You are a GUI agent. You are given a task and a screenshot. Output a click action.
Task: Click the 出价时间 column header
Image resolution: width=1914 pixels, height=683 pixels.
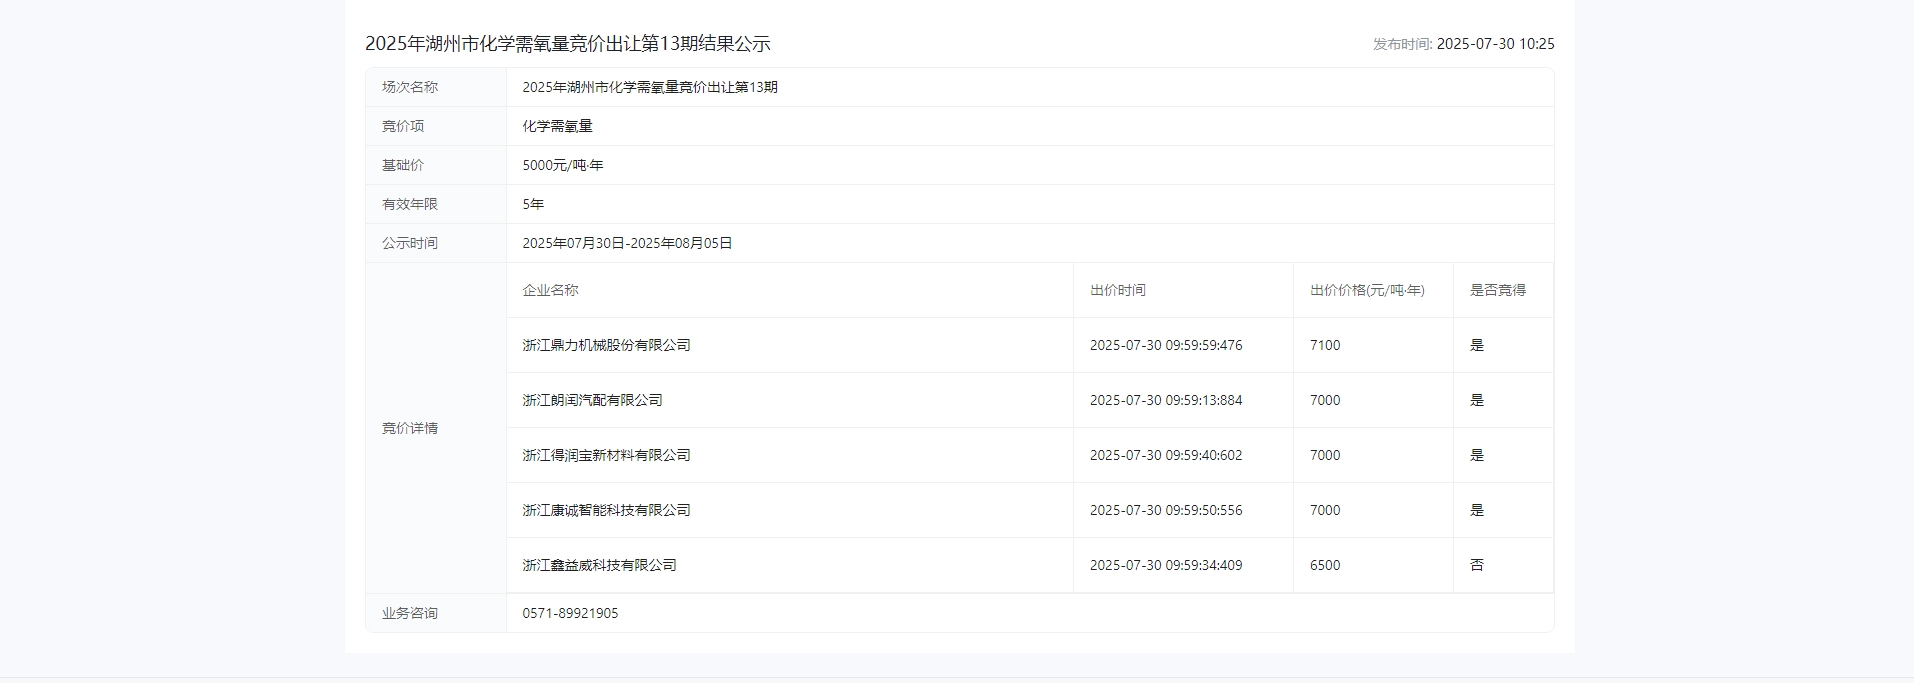(1117, 290)
